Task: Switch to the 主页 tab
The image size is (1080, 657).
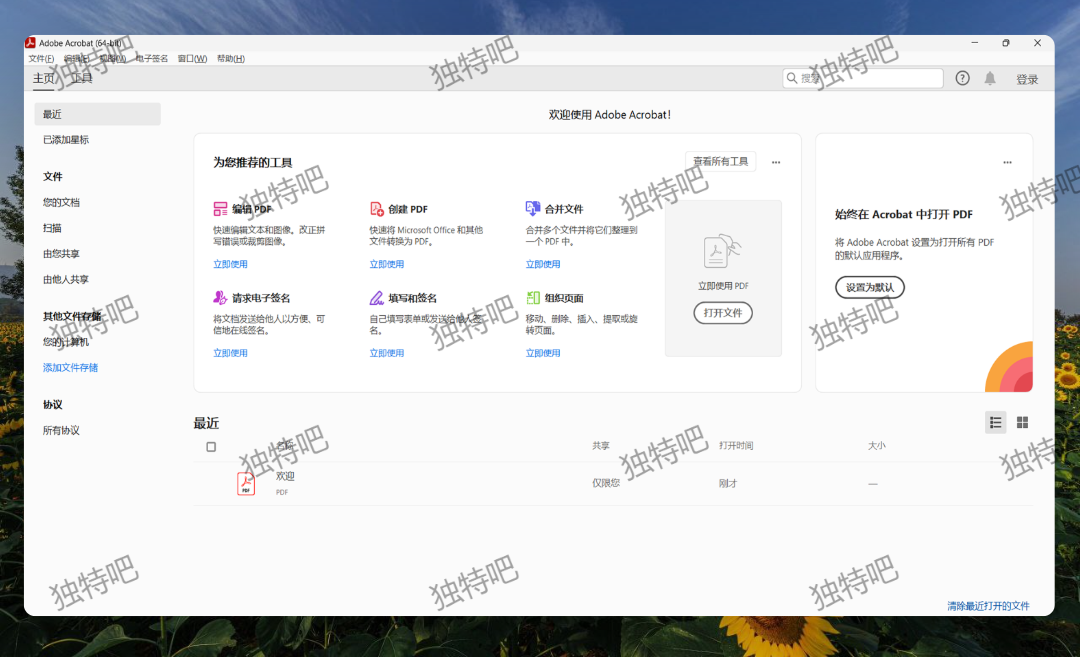Action: 43,79
